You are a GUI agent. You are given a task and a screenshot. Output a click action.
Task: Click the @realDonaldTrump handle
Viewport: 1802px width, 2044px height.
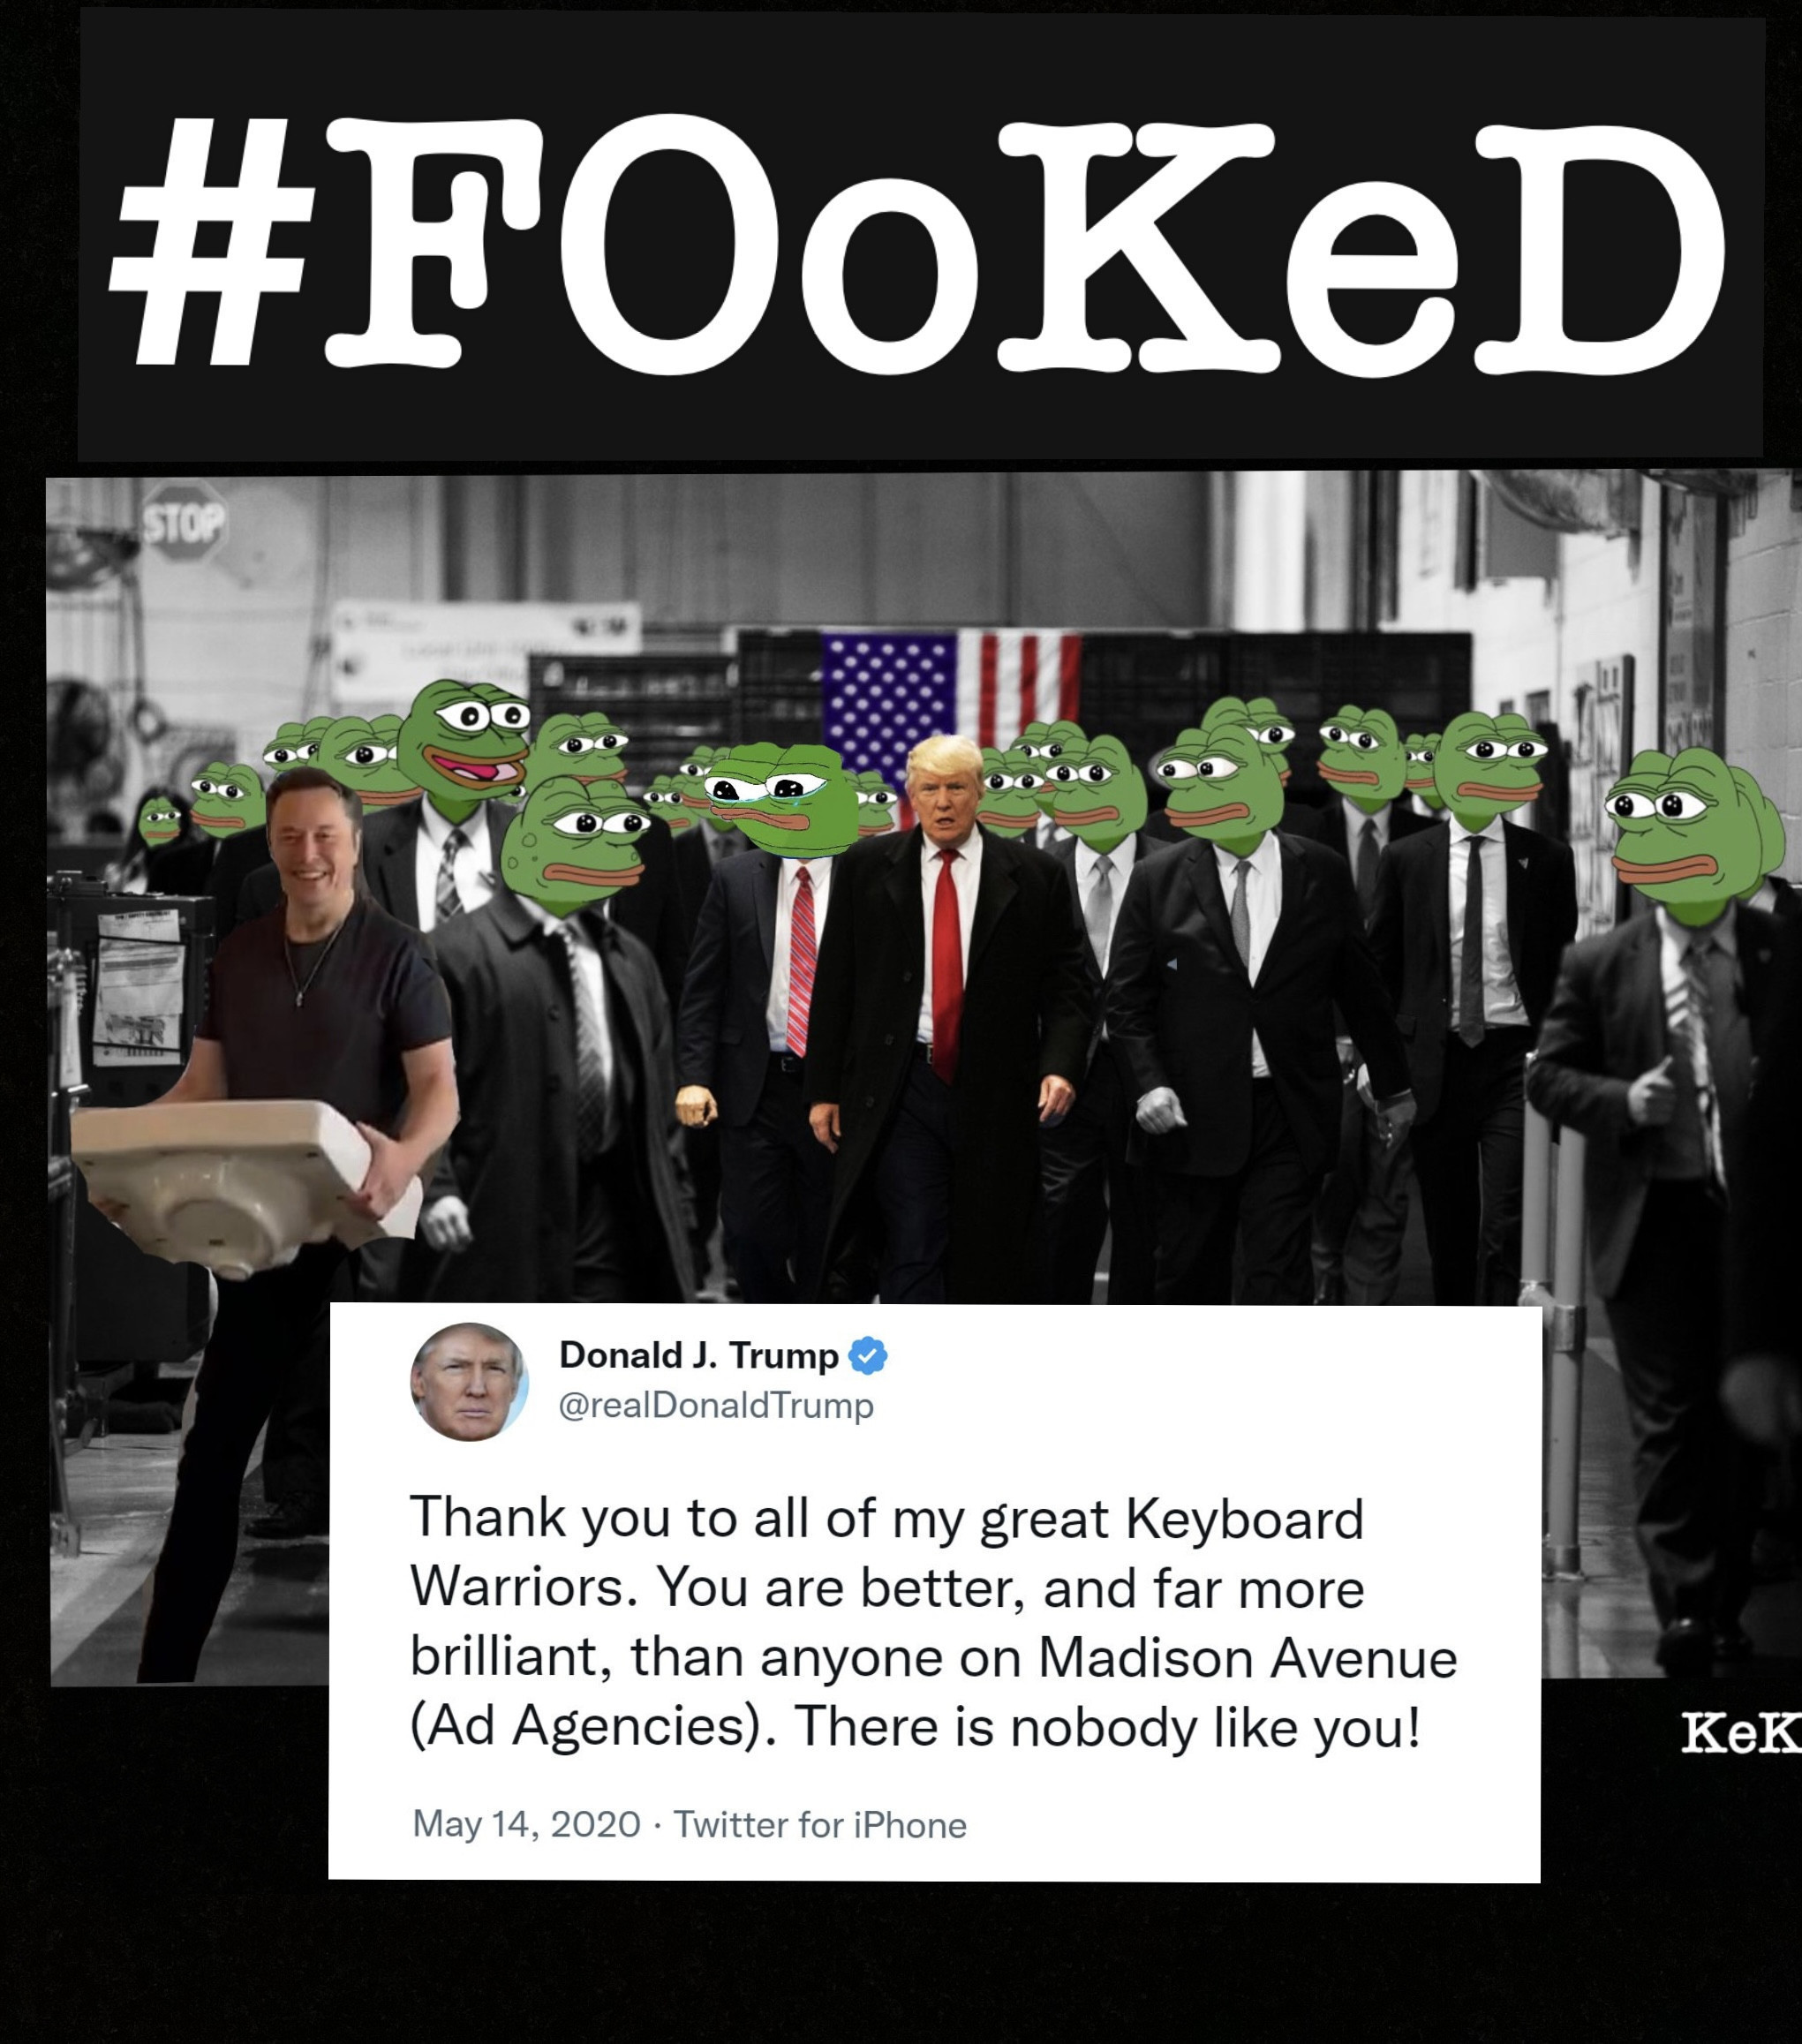716,1405
